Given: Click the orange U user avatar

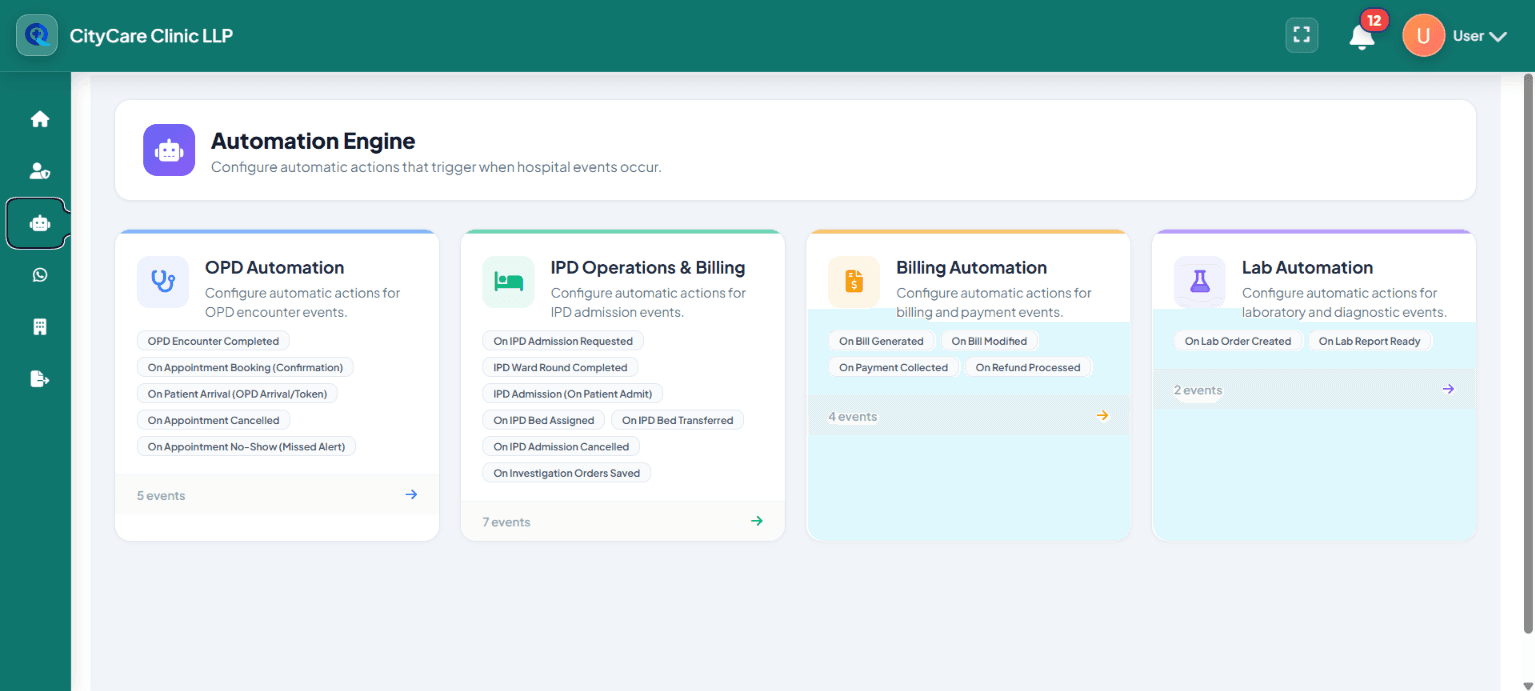Looking at the screenshot, I should click(1423, 36).
